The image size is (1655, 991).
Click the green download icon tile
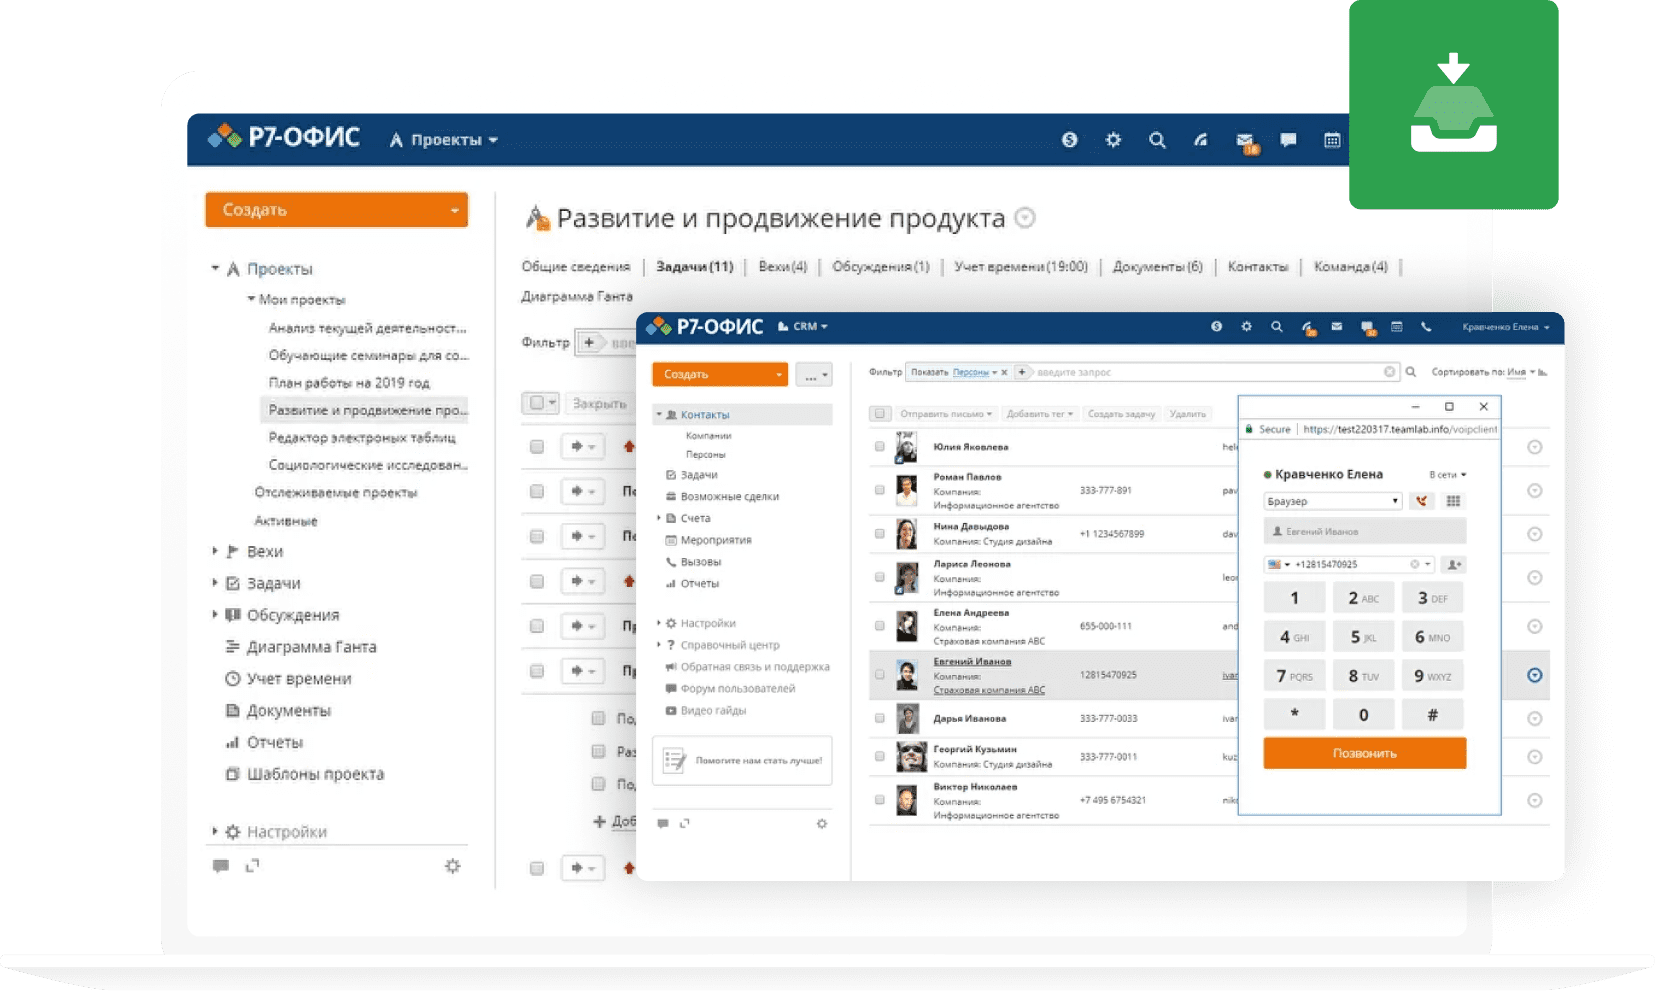1453,104
